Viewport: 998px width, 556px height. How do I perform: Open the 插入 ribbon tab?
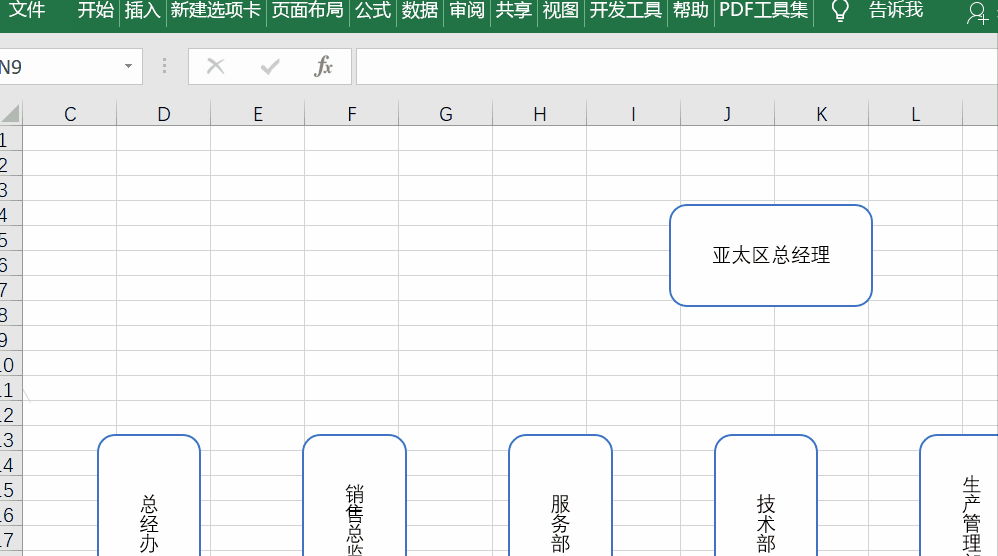point(143,10)
